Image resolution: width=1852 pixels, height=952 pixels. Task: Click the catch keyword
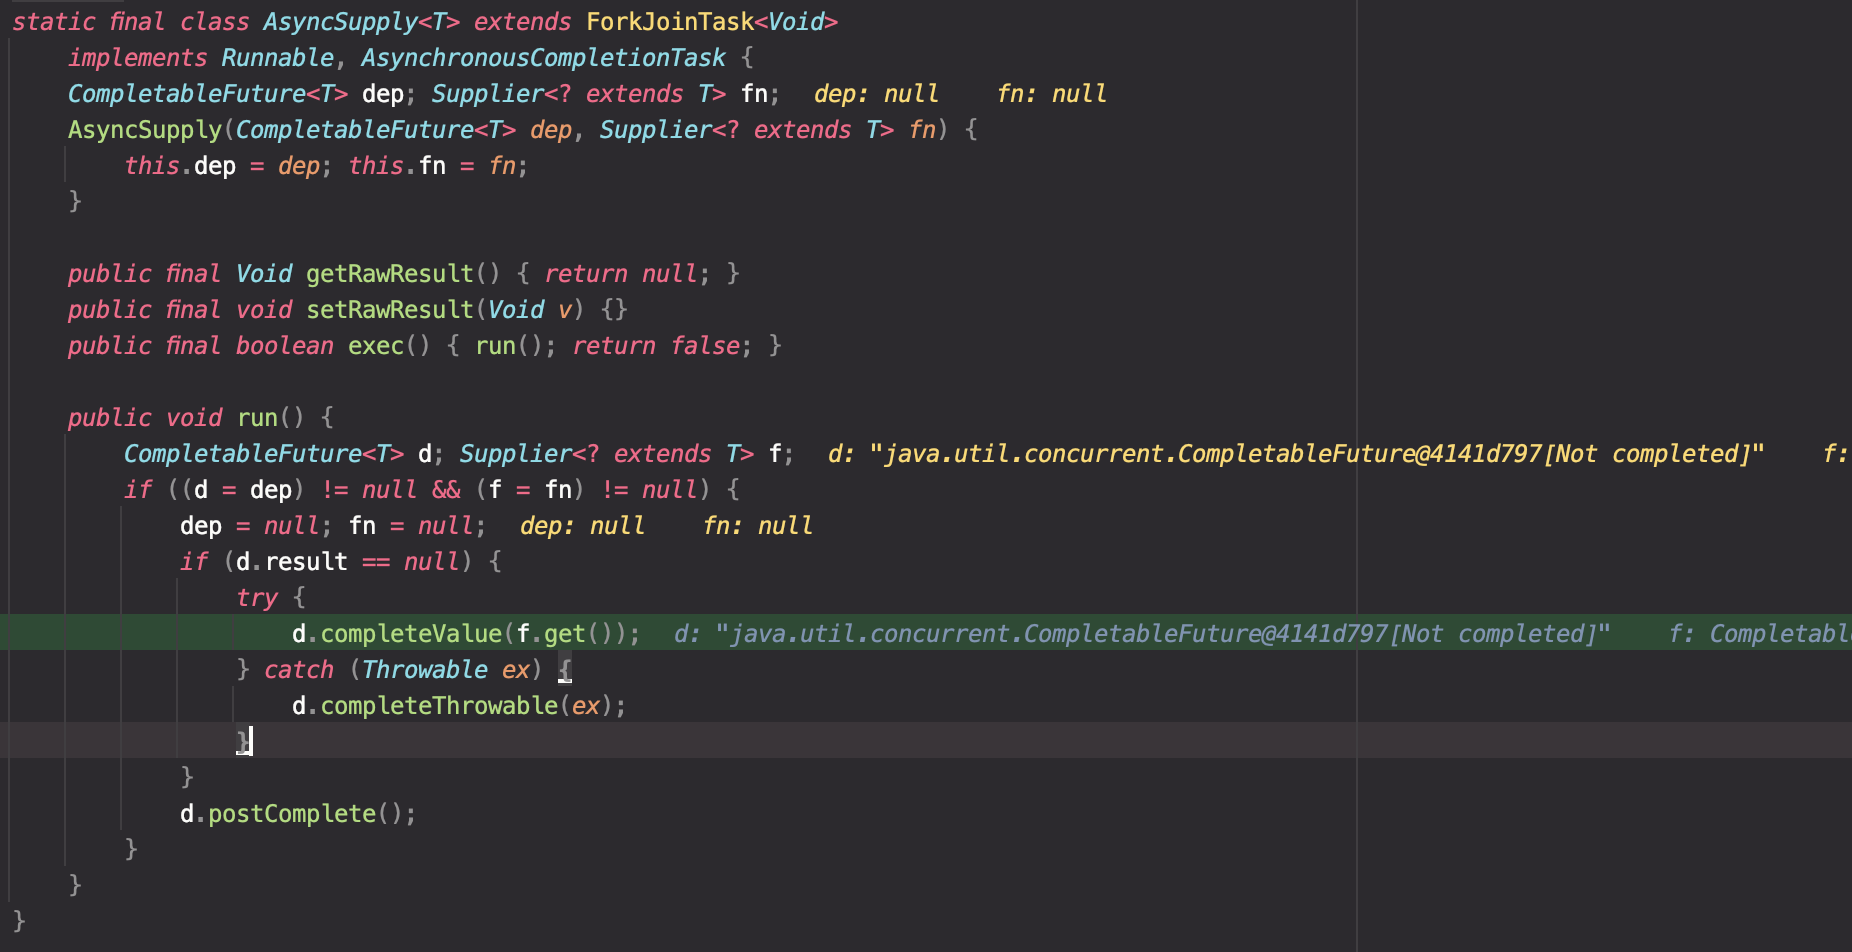click(299, 670)
